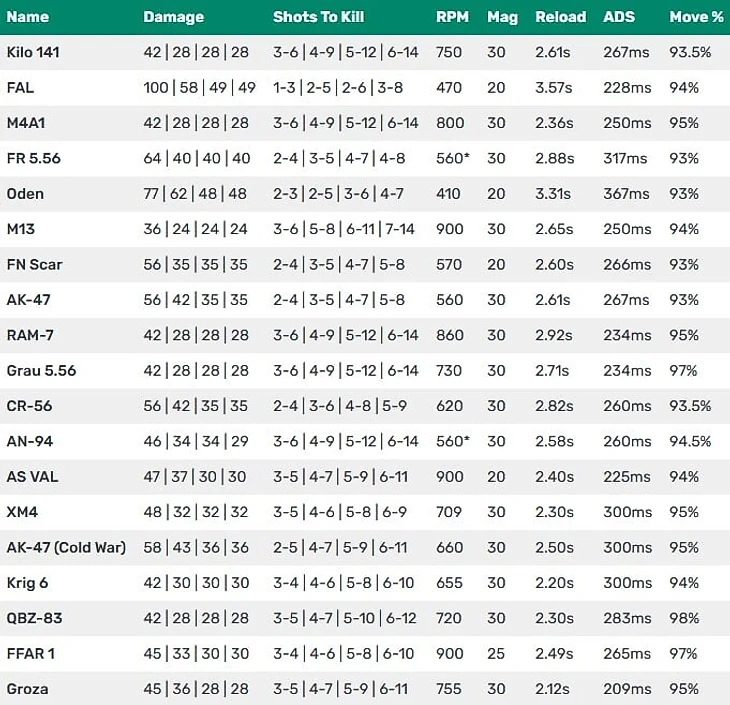Click the FAL weapon name
The height and width of the screenshot is (705, 730).
click(x=20, y=88)
